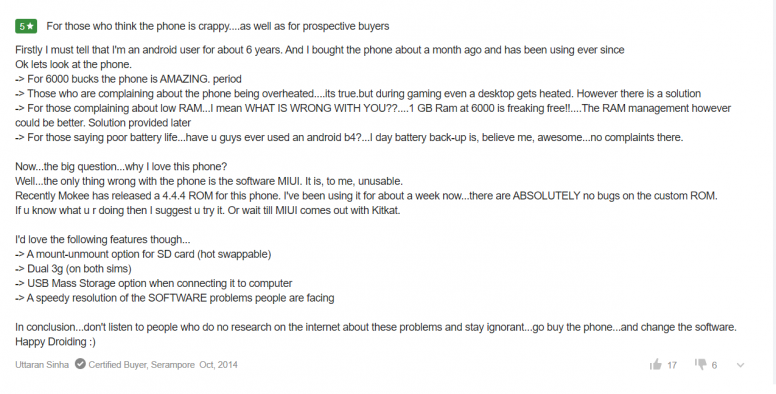
Task: Click the line starting 'Firstly I must tell'
Action: click(x=320, y=50)
